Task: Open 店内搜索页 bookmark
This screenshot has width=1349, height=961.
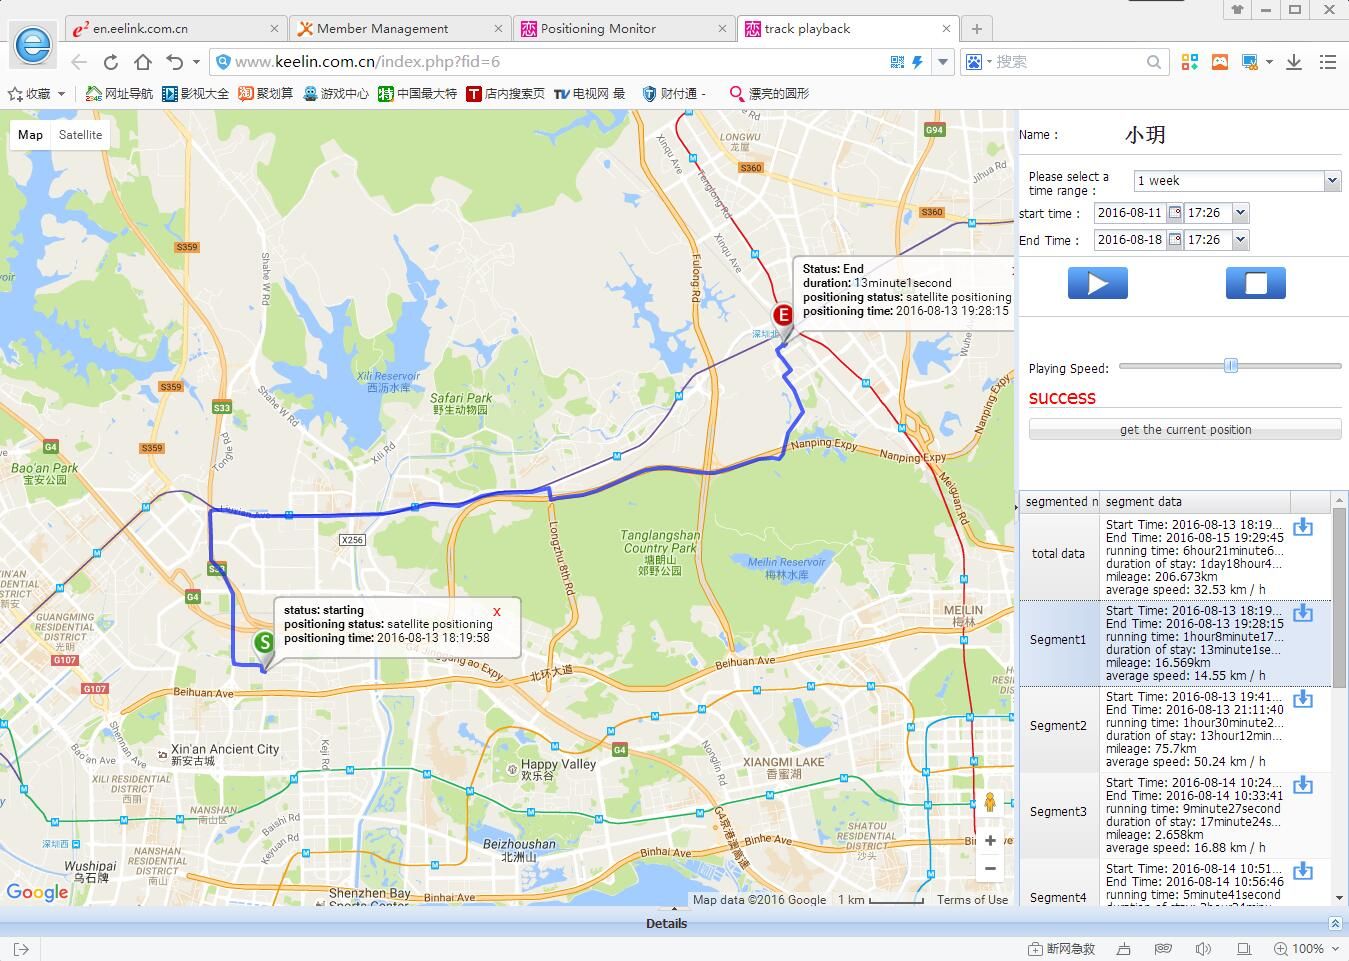Action: [505, 94]
